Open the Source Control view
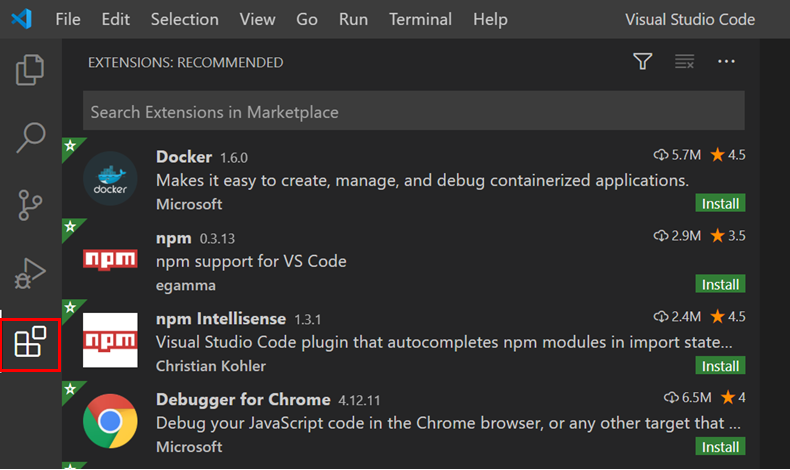The image size is (790, 470). coord(30,205)
